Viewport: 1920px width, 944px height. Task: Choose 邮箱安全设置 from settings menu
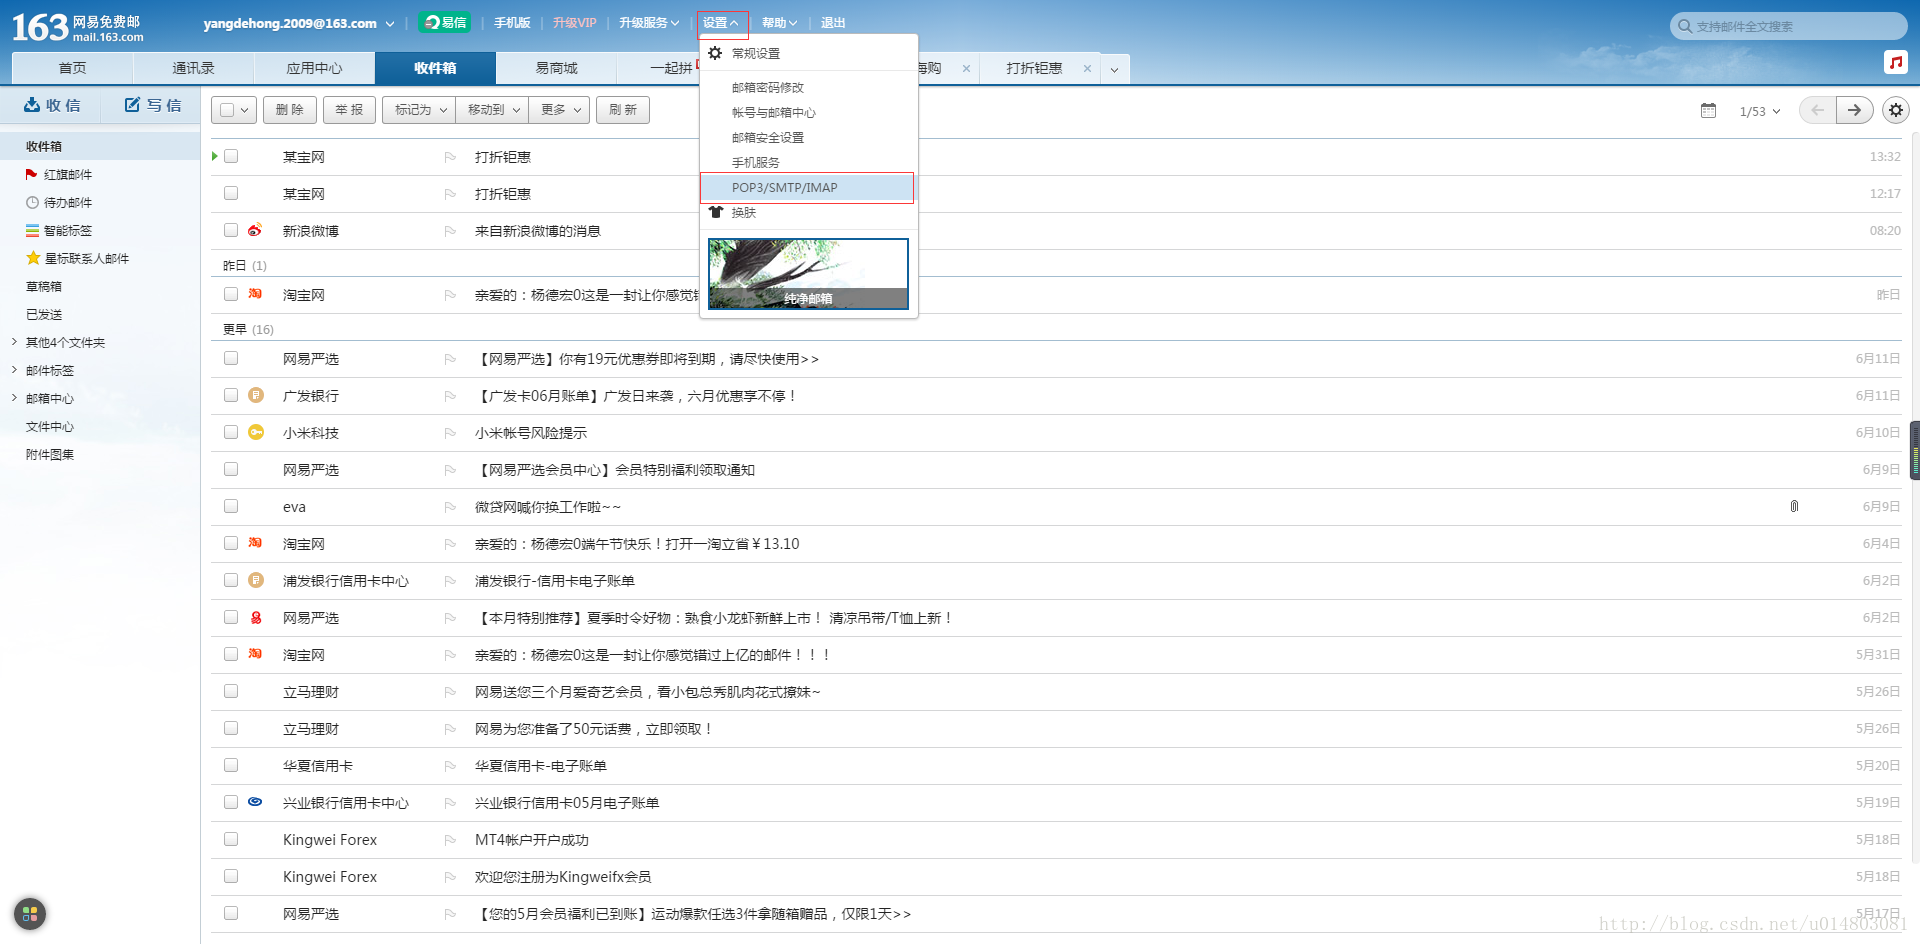[x=768, y=138]
